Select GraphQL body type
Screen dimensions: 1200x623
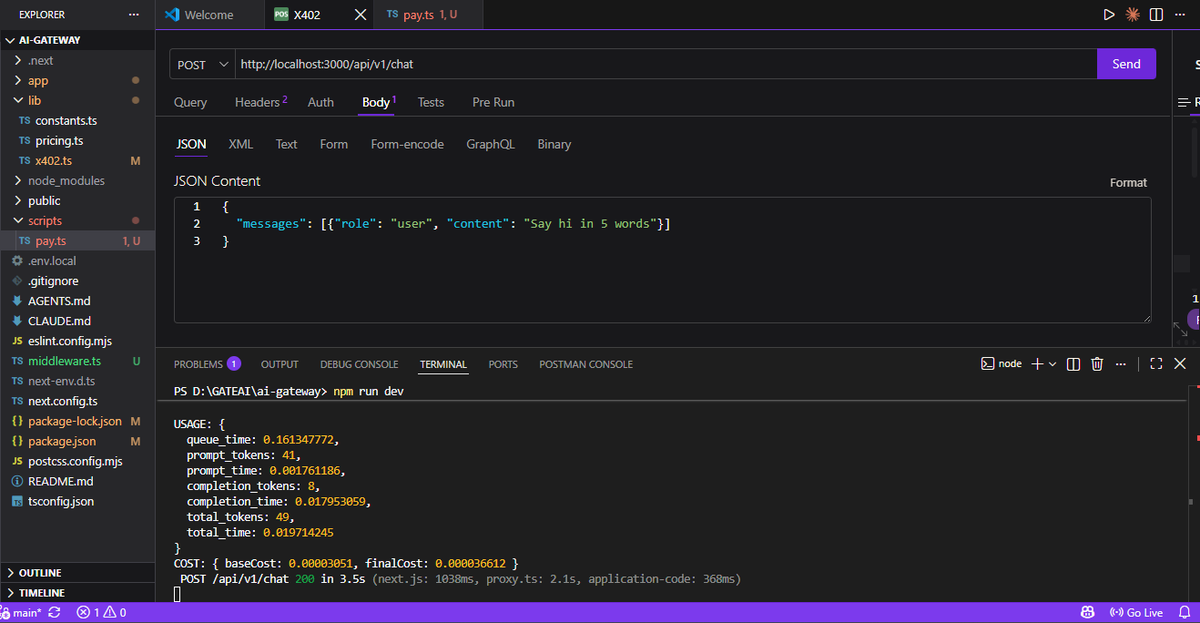click(x=490, y=144)
